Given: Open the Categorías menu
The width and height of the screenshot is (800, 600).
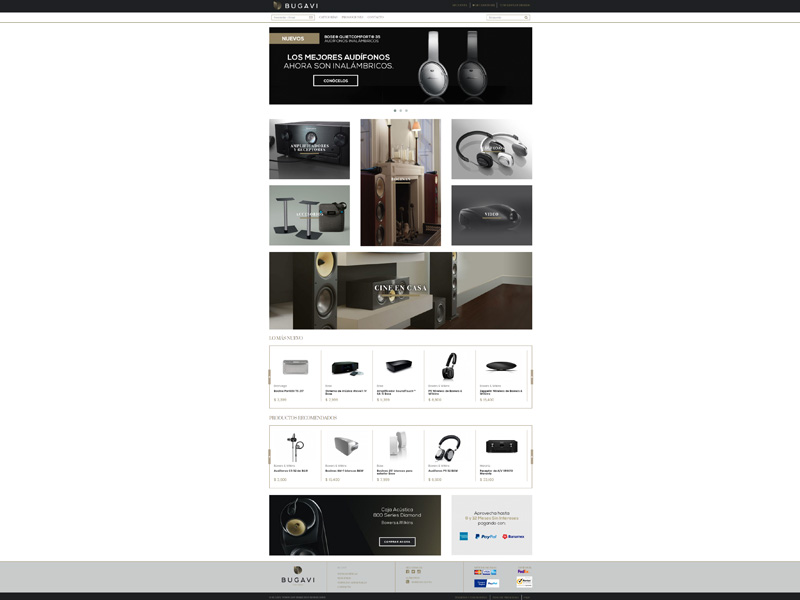Looking at the screenshot, I should click(x=328, y=17).
